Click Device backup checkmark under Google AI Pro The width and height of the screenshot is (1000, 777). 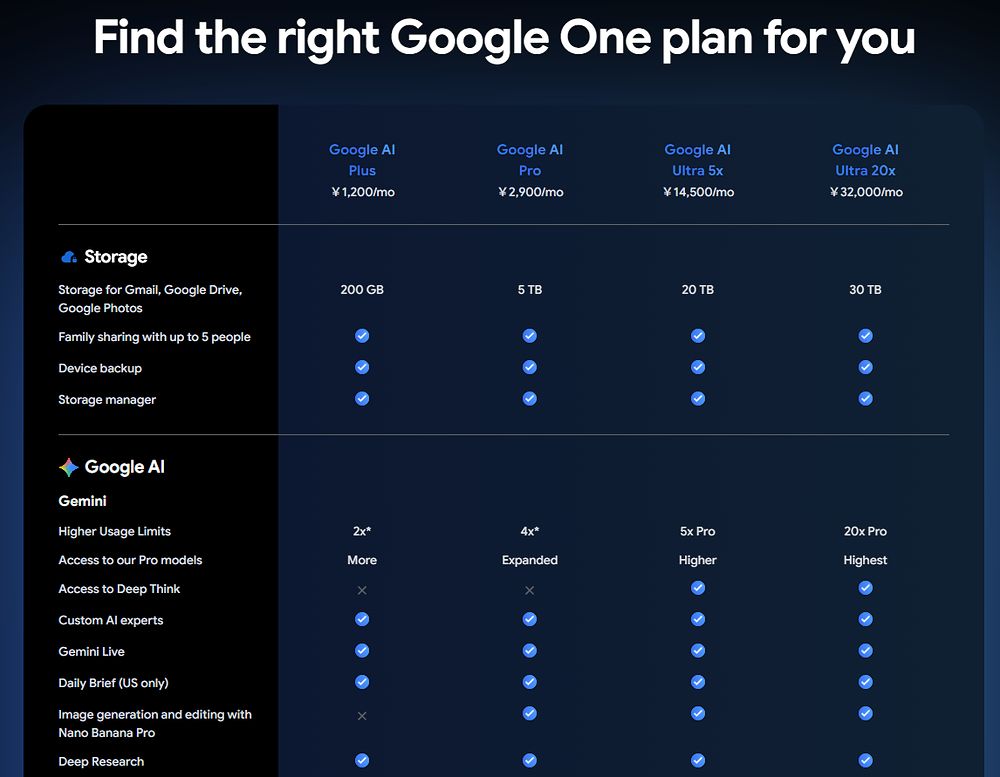pos(529,367)
